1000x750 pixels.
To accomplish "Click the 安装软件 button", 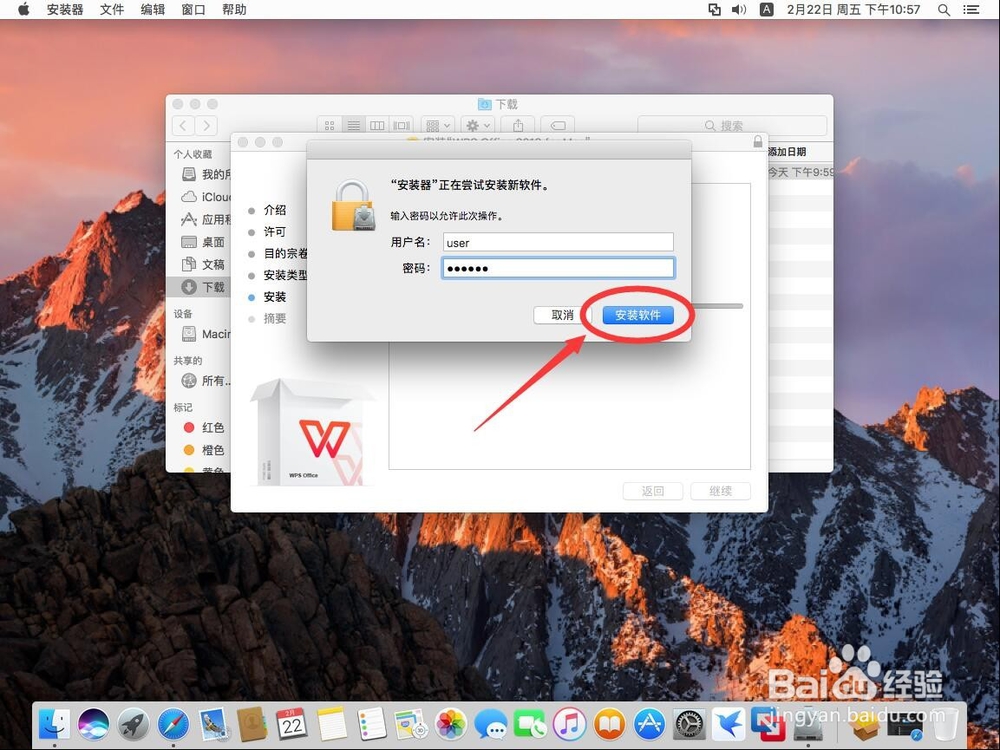I will [638, 315].
